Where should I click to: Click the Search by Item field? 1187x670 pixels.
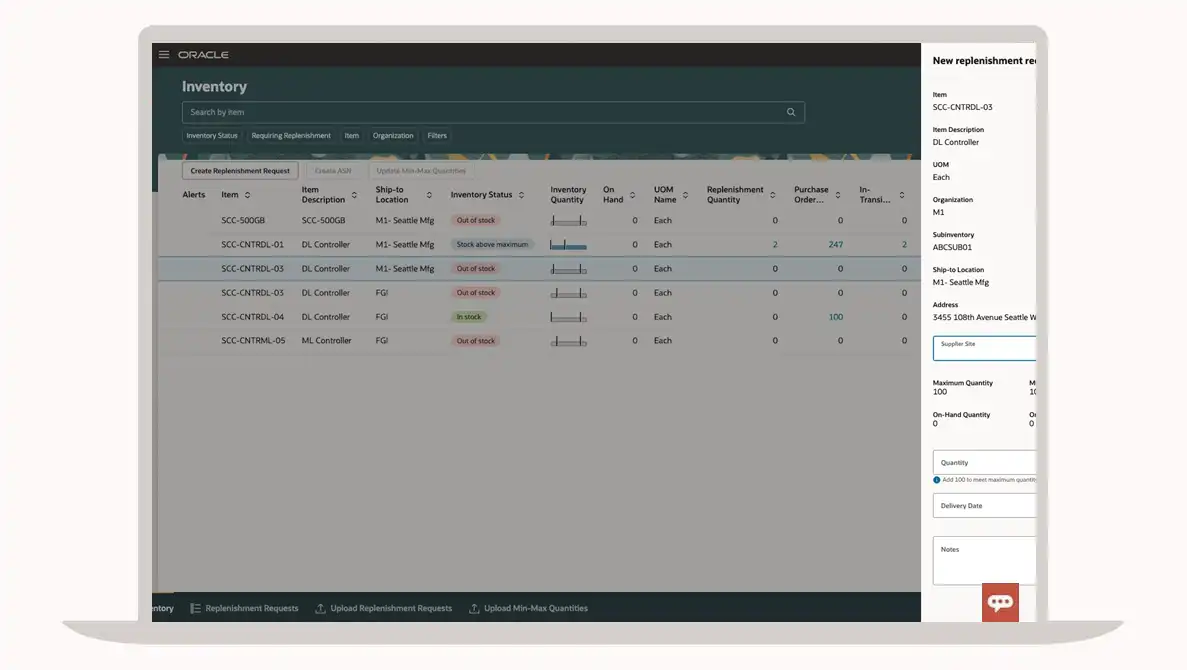pos(480,112)
